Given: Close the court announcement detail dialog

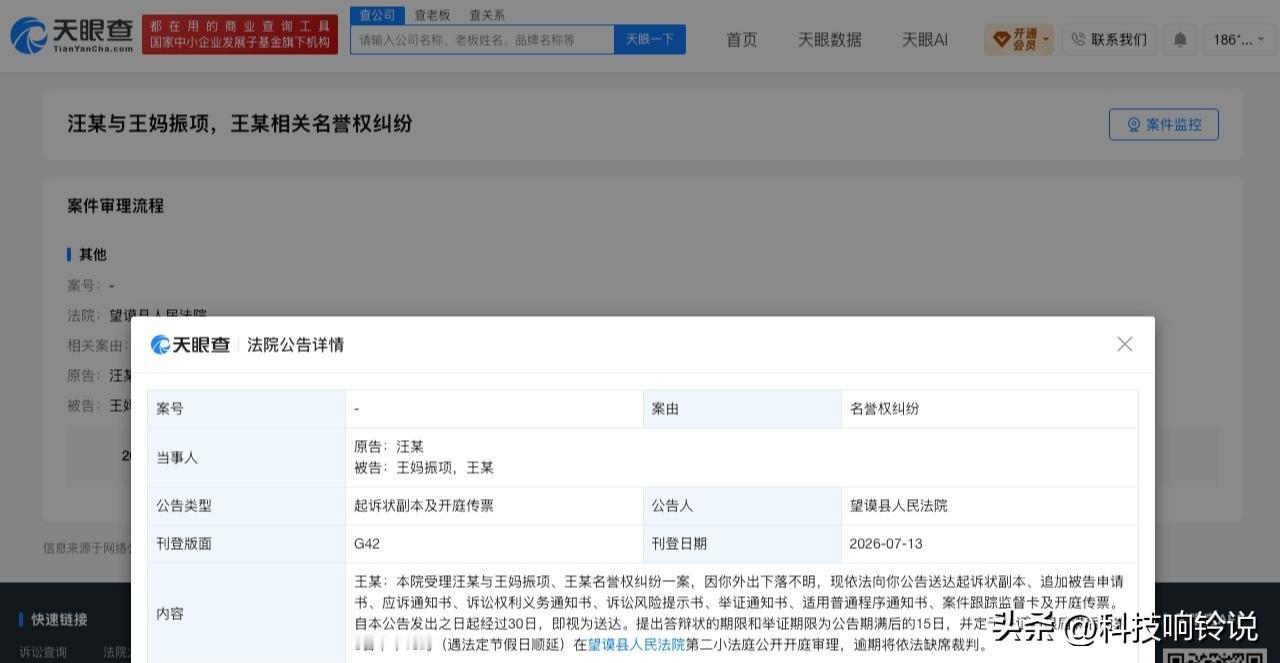Looking at the screenshot, I should tap(1125, 344).
